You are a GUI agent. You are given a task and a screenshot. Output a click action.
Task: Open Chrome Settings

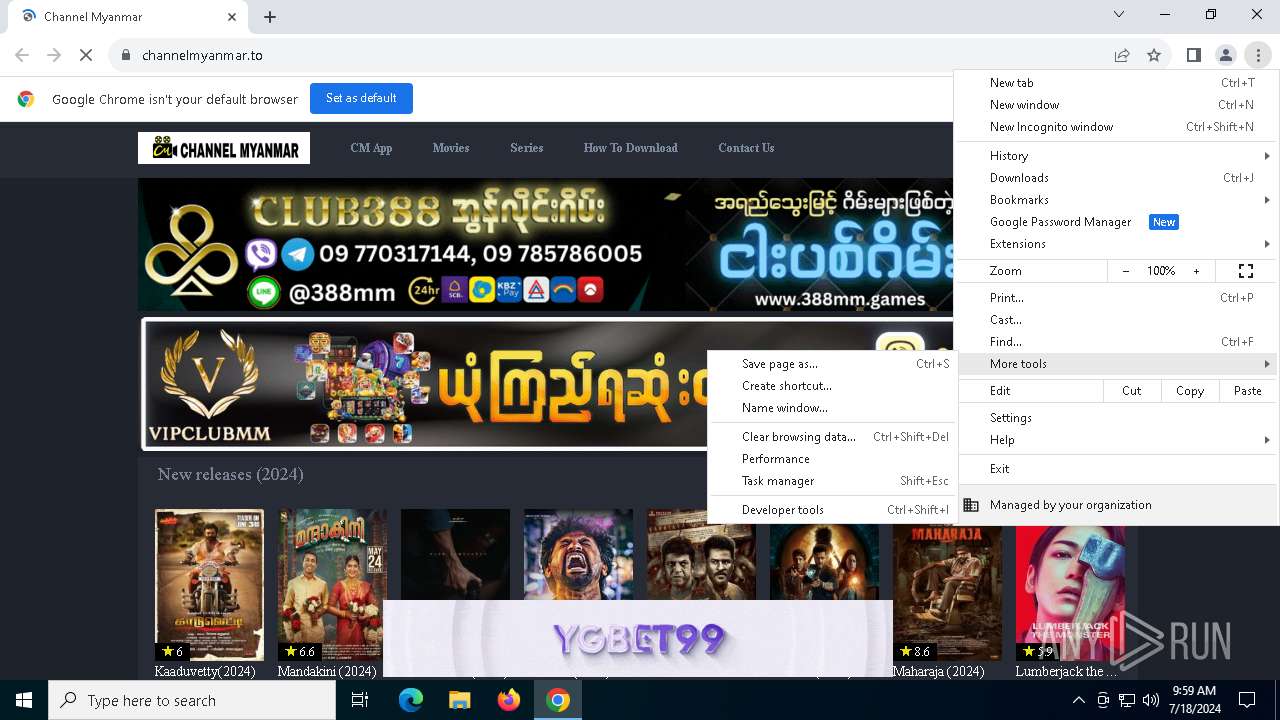1117,418
